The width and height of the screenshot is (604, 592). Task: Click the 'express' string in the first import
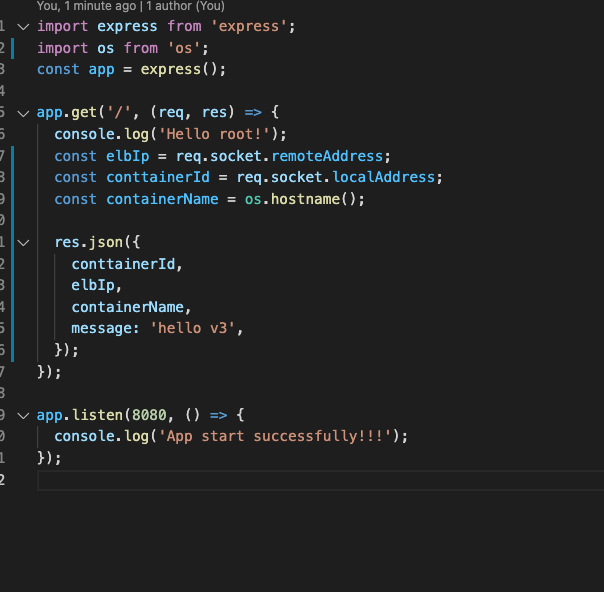(249, 26)
